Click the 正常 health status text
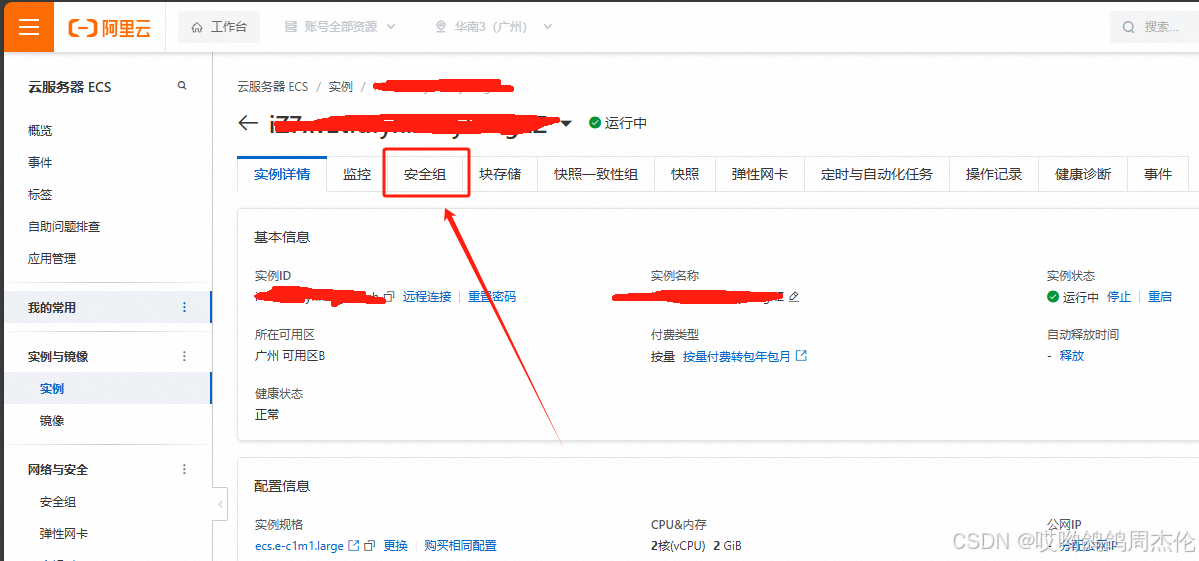This screenshot has height=561, width=1199. point(267,415)
